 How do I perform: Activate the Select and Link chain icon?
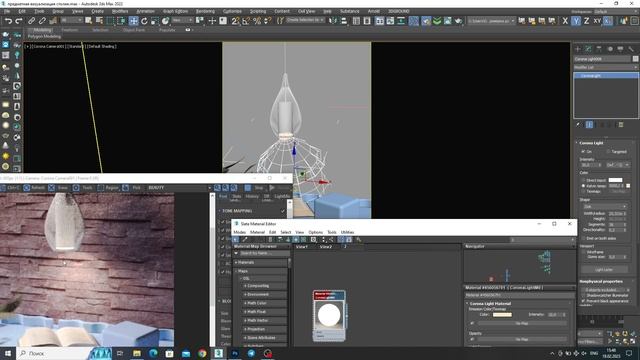point(31,21)
